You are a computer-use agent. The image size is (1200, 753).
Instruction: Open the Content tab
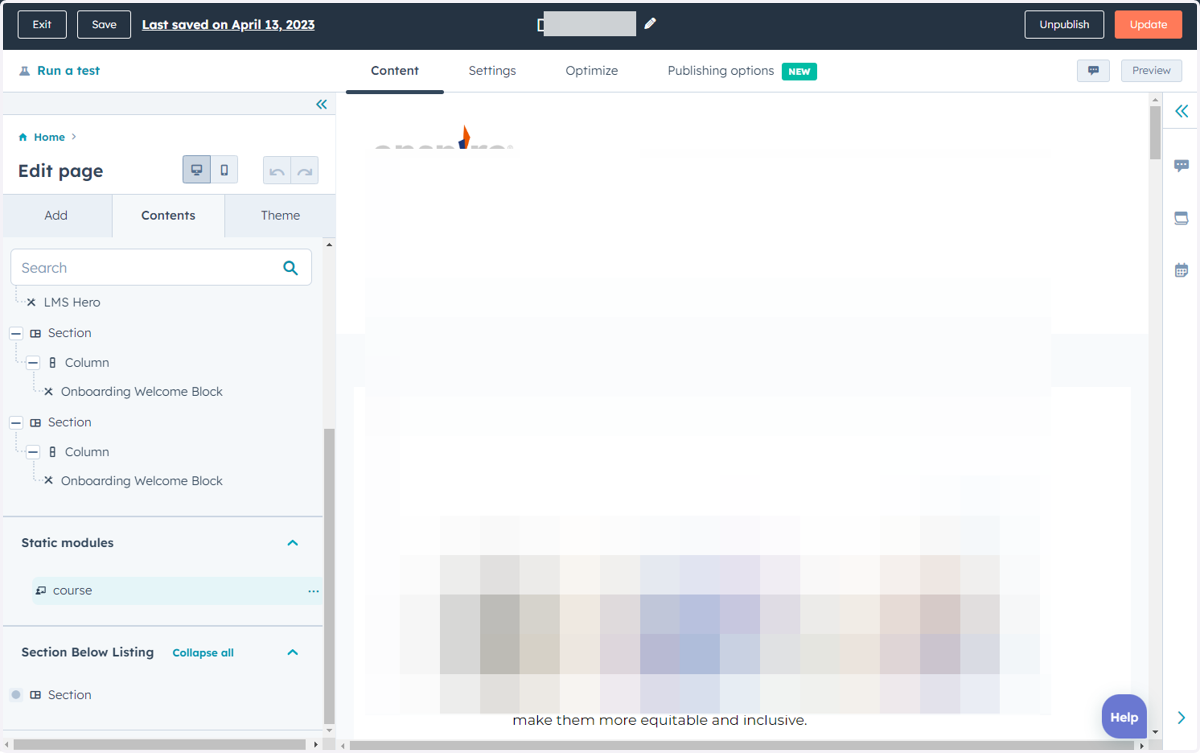click(395, 71)
